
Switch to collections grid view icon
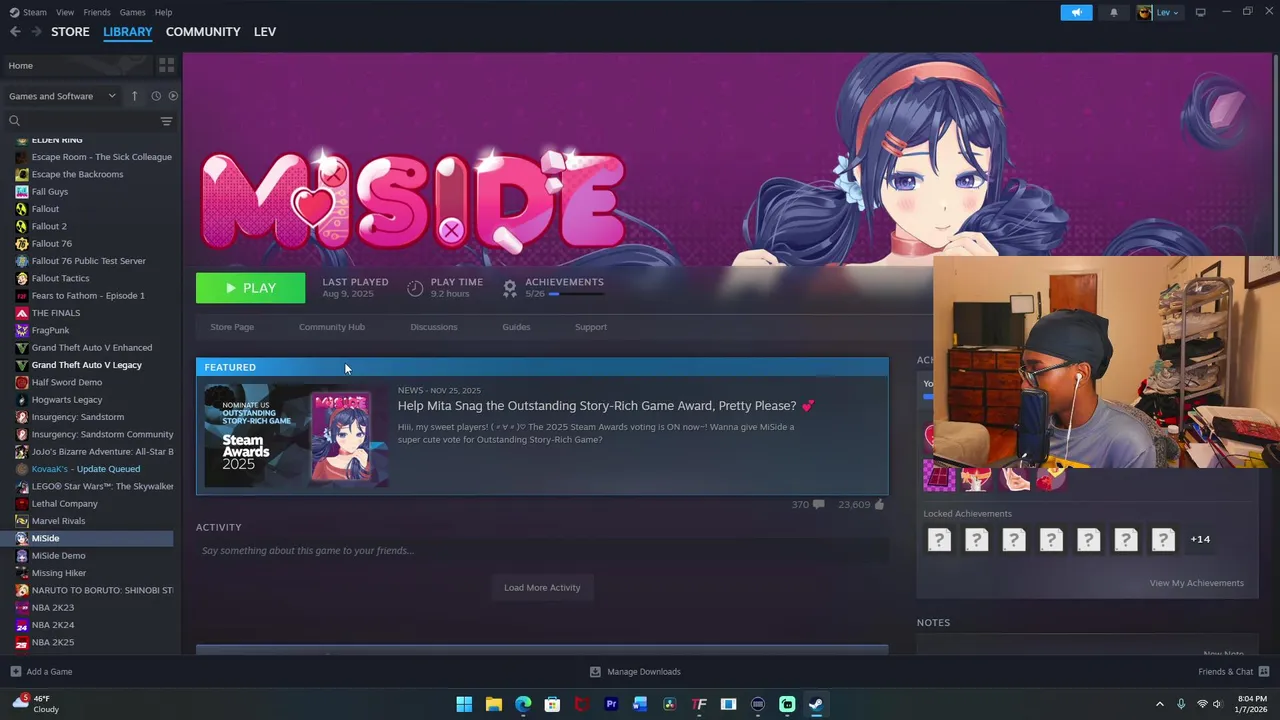pyautogui.click(x=166, y=65)
